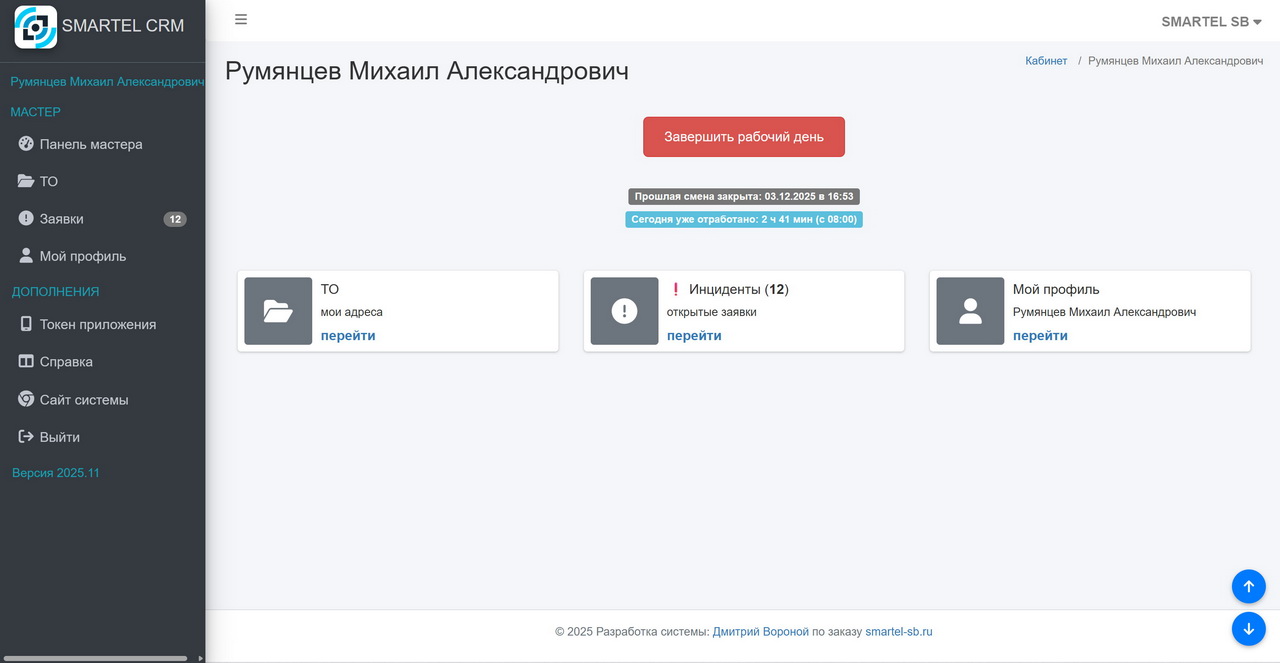Screen dimensions: 1280x663
Task: Open the ТО sidebar menu item
Action: tap(48, 181)
